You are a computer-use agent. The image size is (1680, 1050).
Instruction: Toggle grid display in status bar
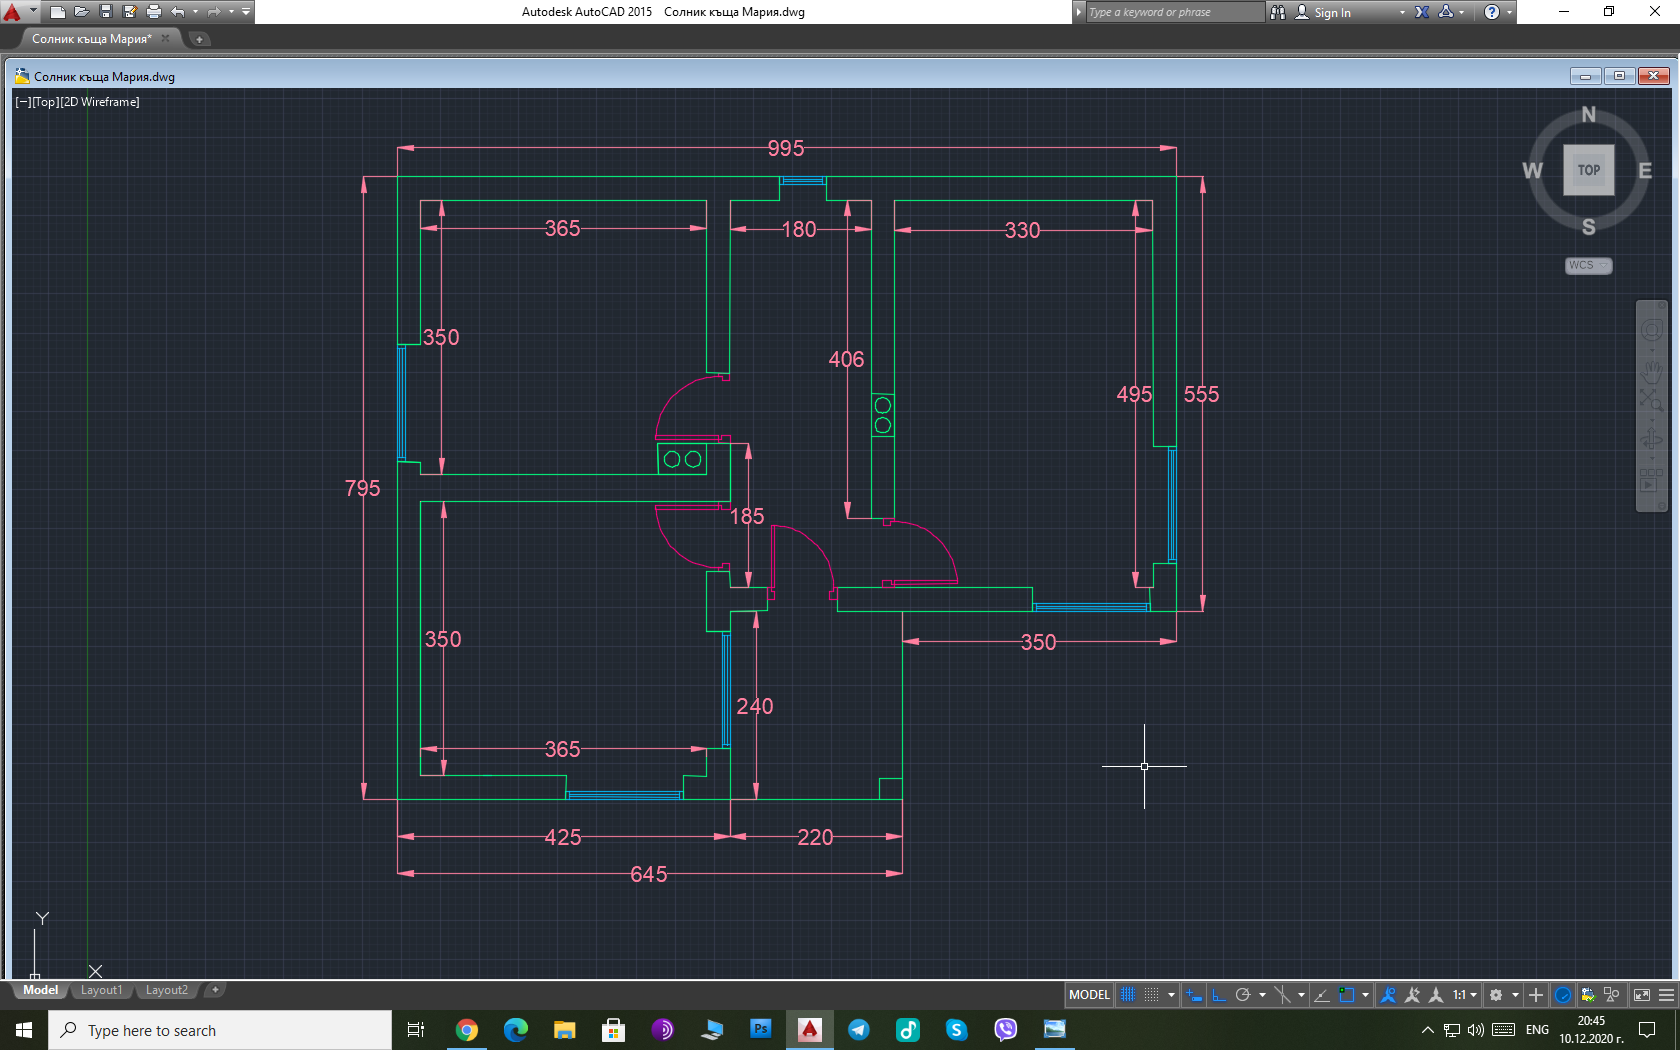(1128, 995)
